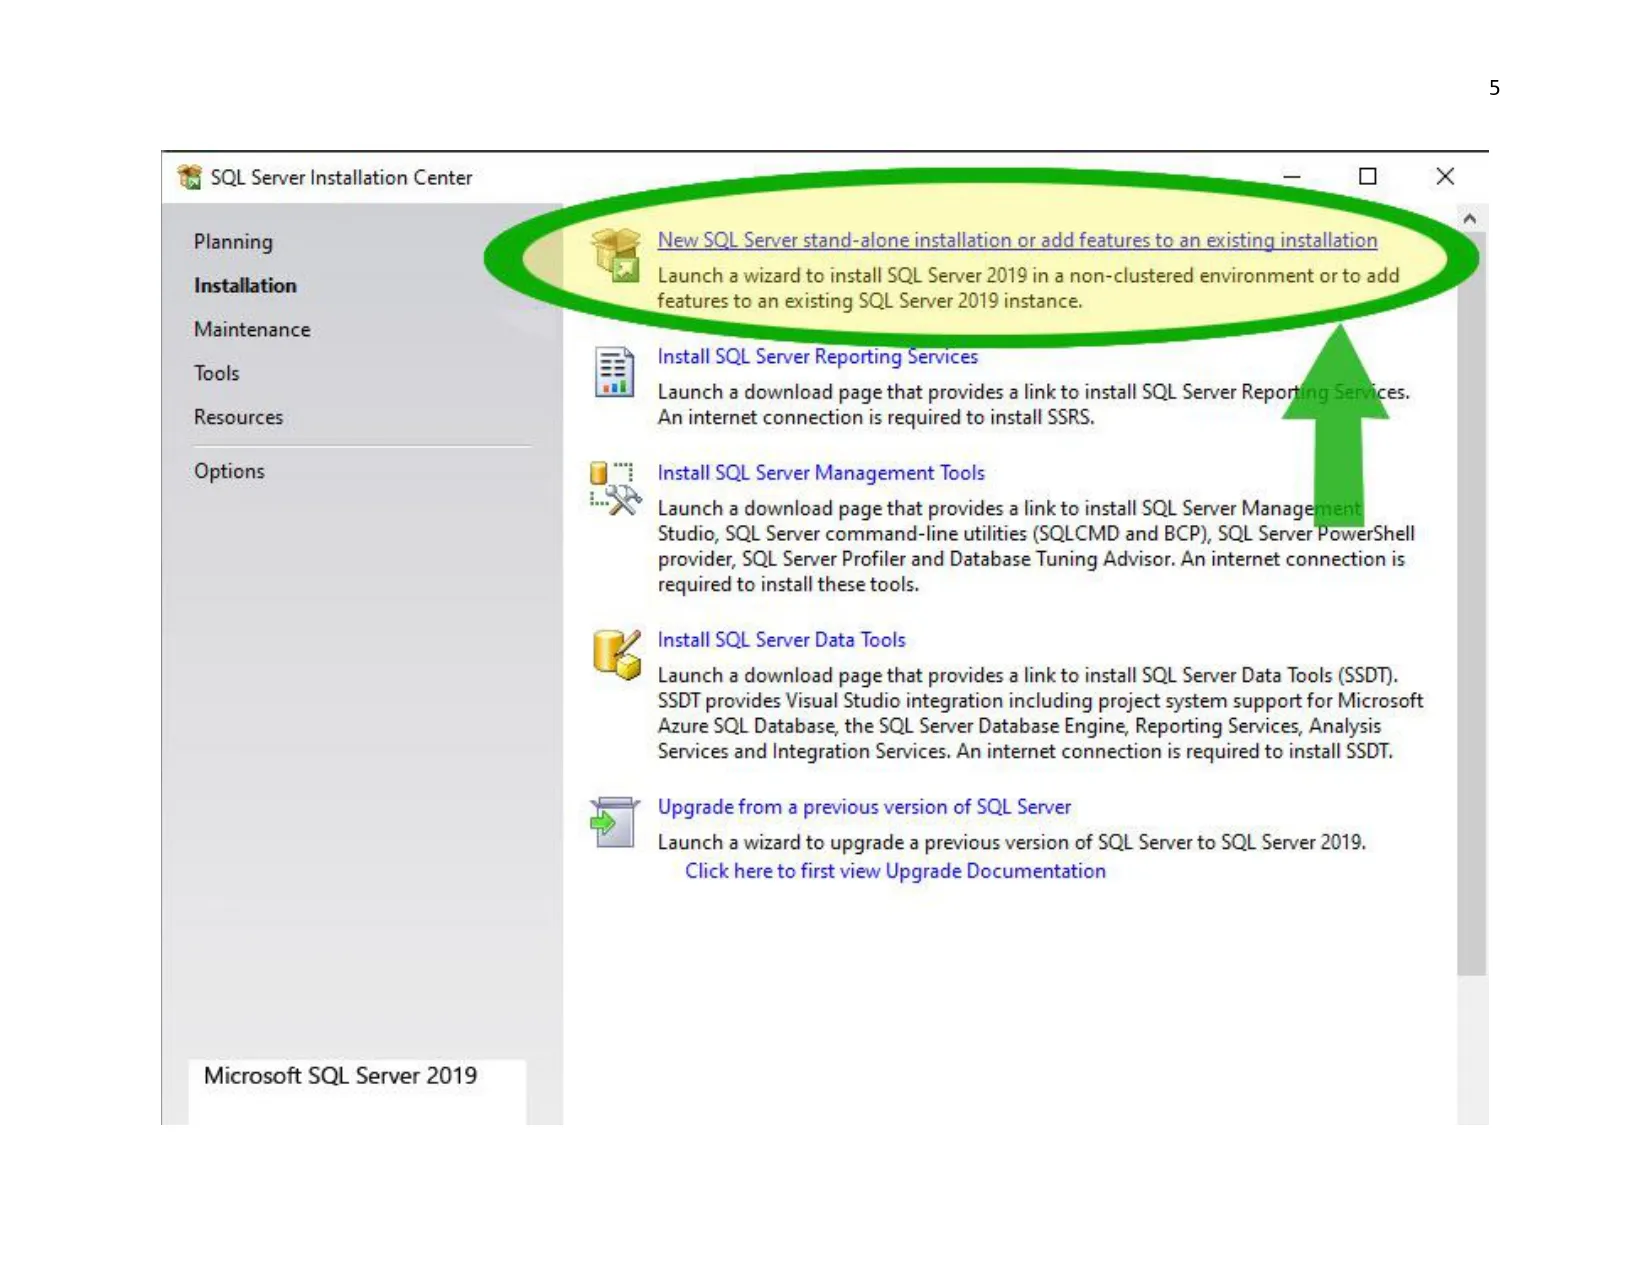Click the Reporting Services document icon
Image resolution: width=1650 pixels, height=1275 pixels.
(x=614, y=372)
